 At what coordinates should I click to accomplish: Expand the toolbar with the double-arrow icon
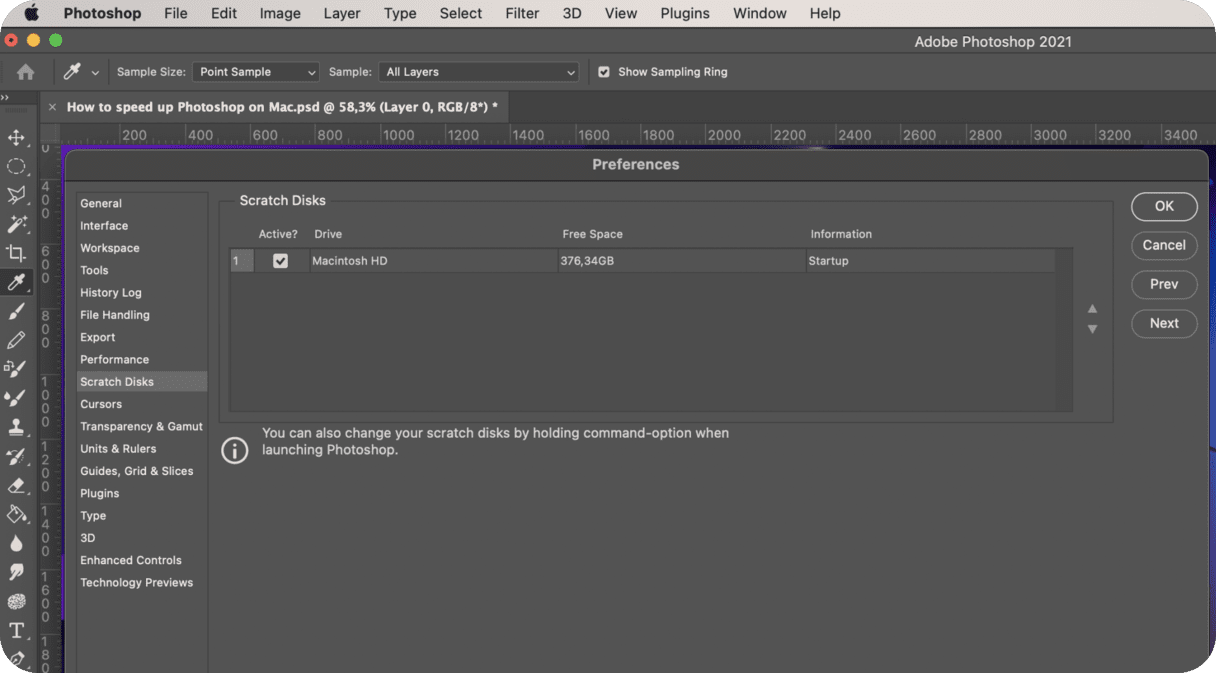pos(5,97)
